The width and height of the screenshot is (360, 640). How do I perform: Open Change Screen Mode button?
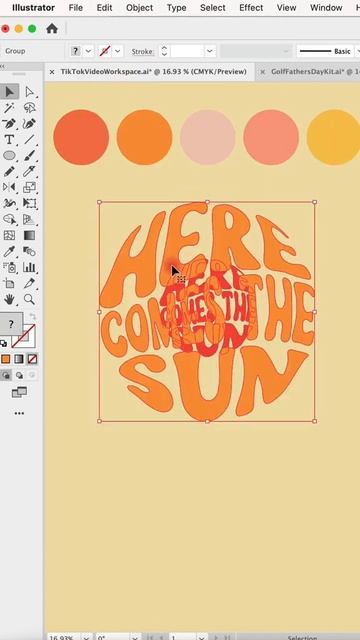coord(19,392)
